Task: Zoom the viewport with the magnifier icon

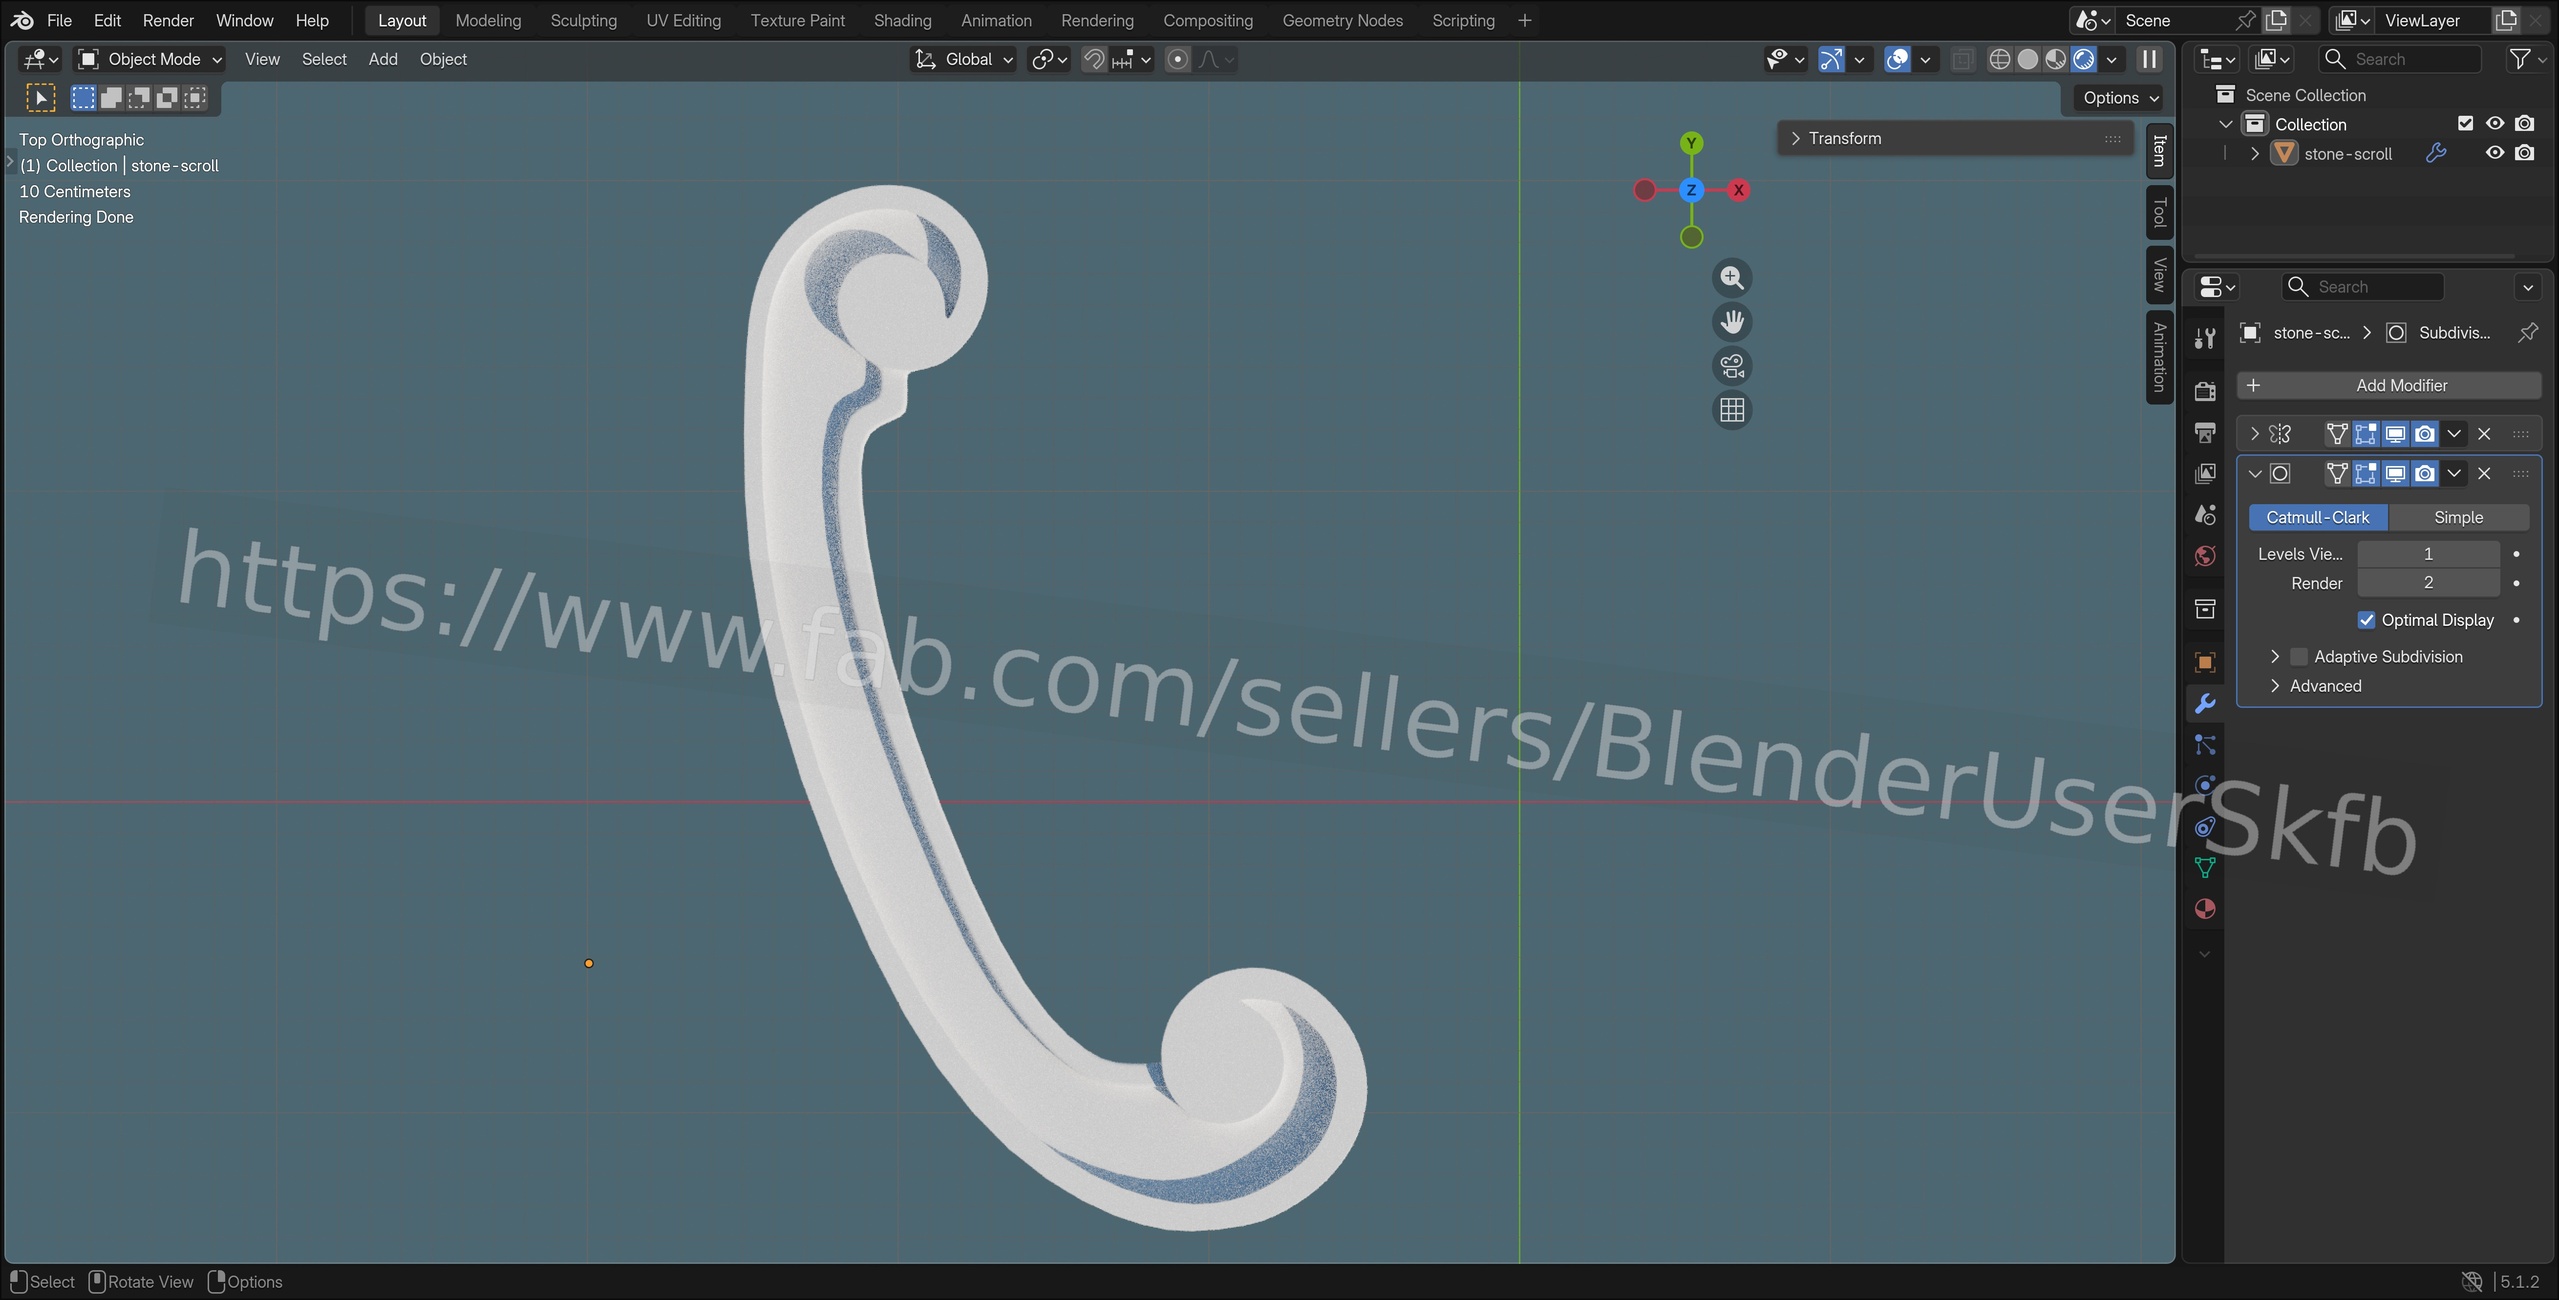Action: coord(1732,278)
